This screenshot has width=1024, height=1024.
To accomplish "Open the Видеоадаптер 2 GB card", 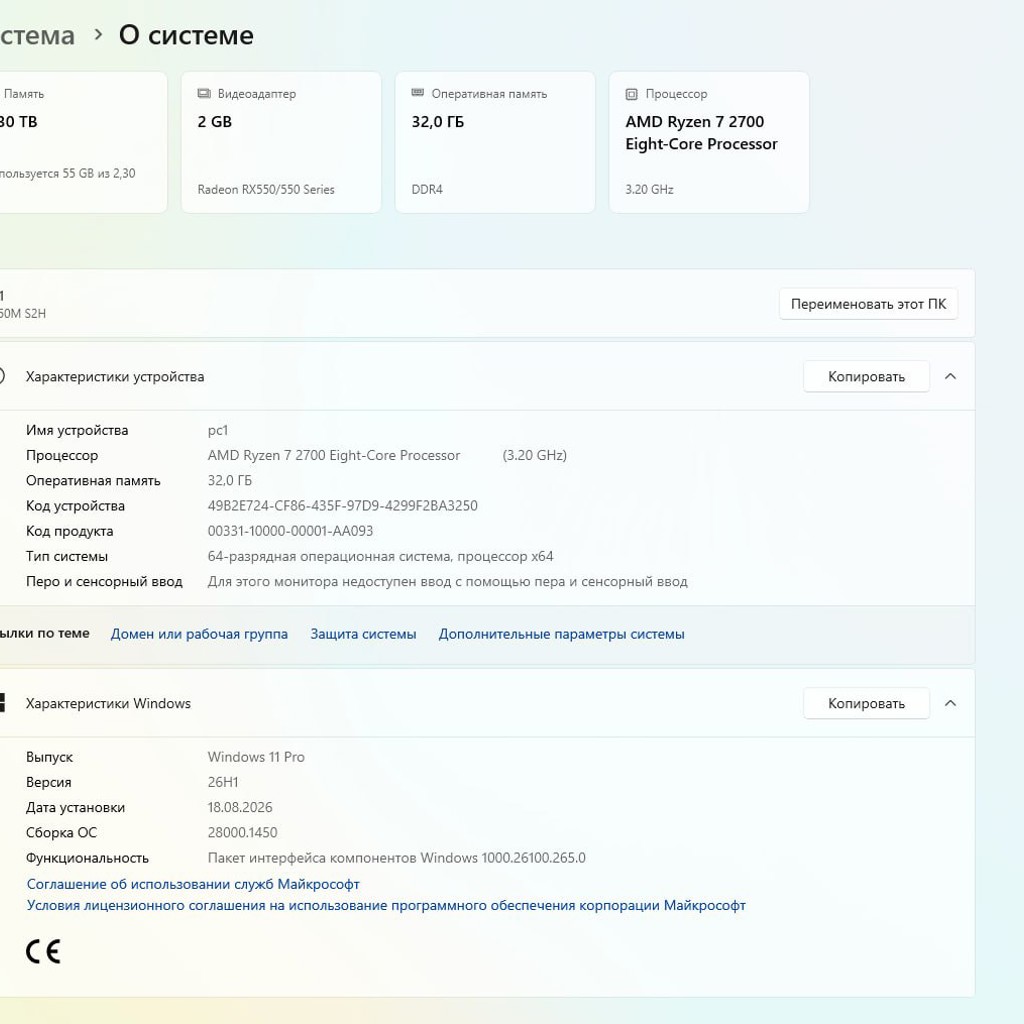I will pyautogui.click(x=281, y=142).
